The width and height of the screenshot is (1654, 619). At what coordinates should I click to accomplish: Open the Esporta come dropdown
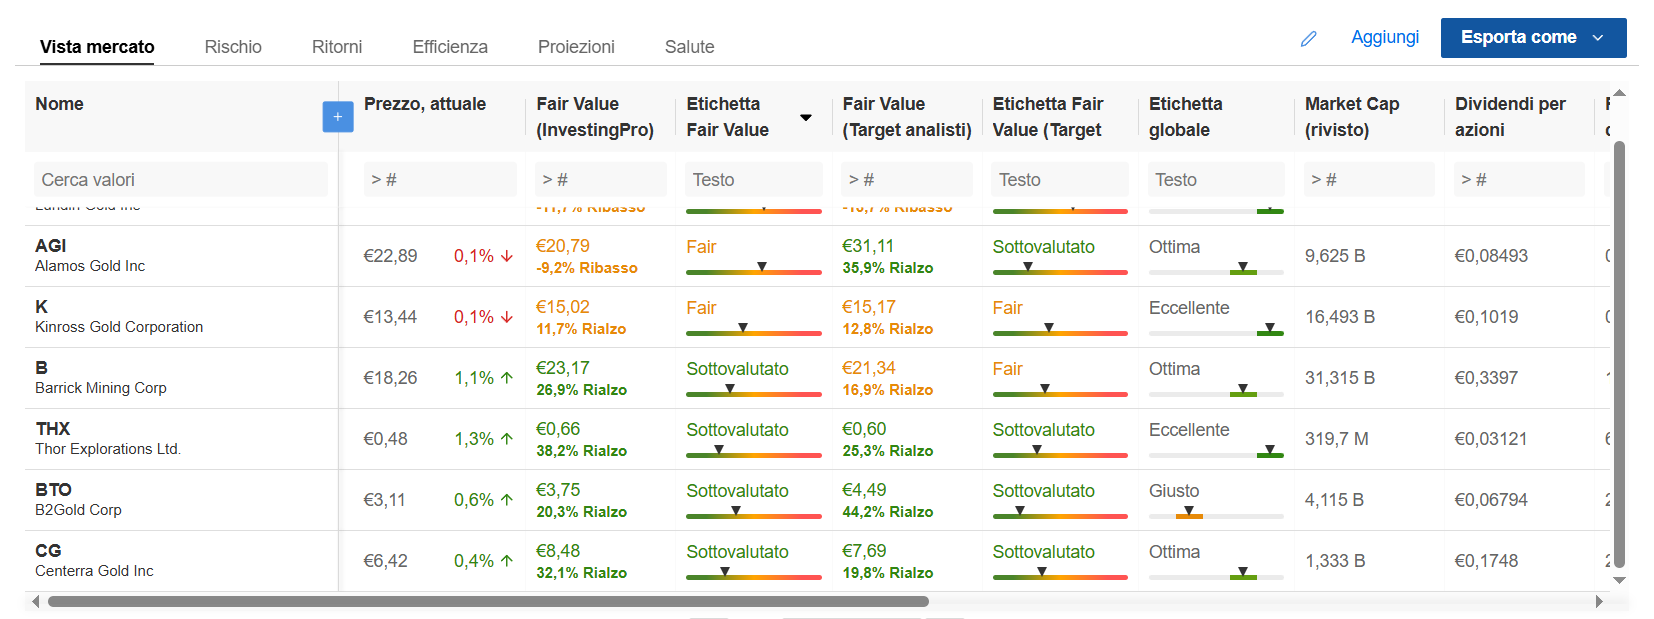click(1533, 38)
